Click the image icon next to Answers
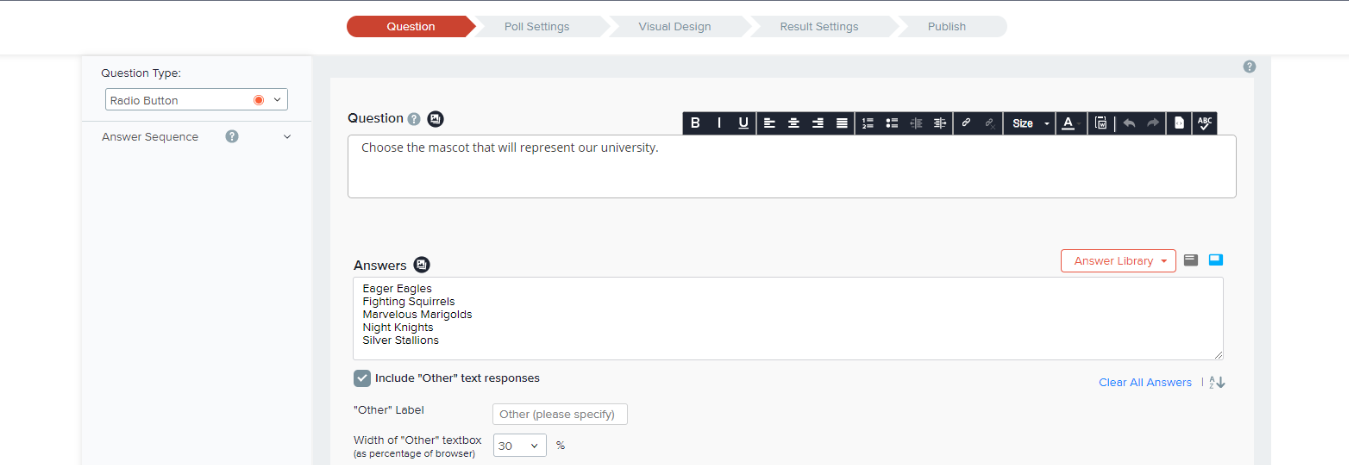 422,265
